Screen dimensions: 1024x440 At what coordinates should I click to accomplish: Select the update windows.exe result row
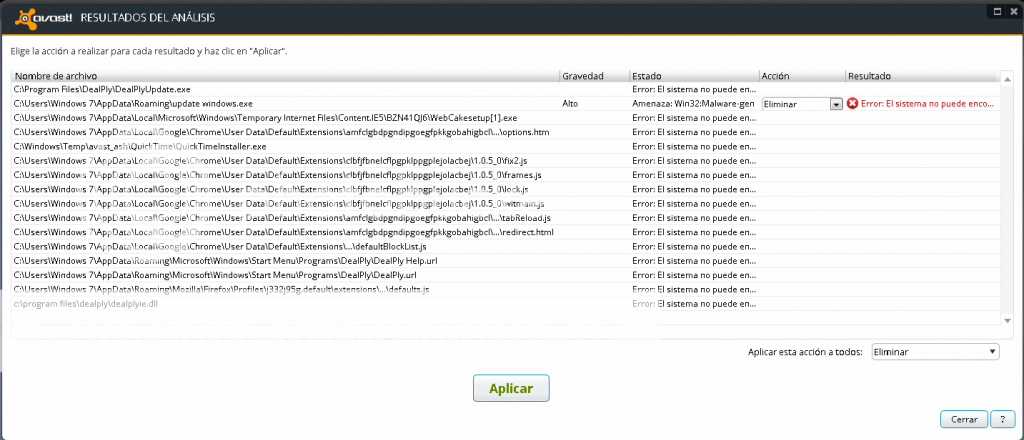tap(134, 103)
